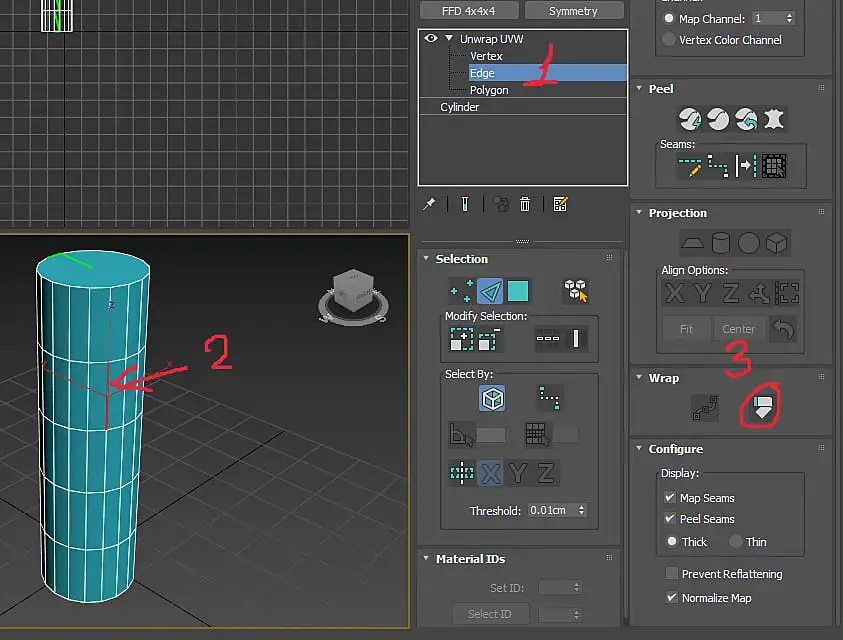Screen dimensions: 843x640
Task: Select the cylindrical projection map icon
Action: pyautogui.click(x=720, y=242)
